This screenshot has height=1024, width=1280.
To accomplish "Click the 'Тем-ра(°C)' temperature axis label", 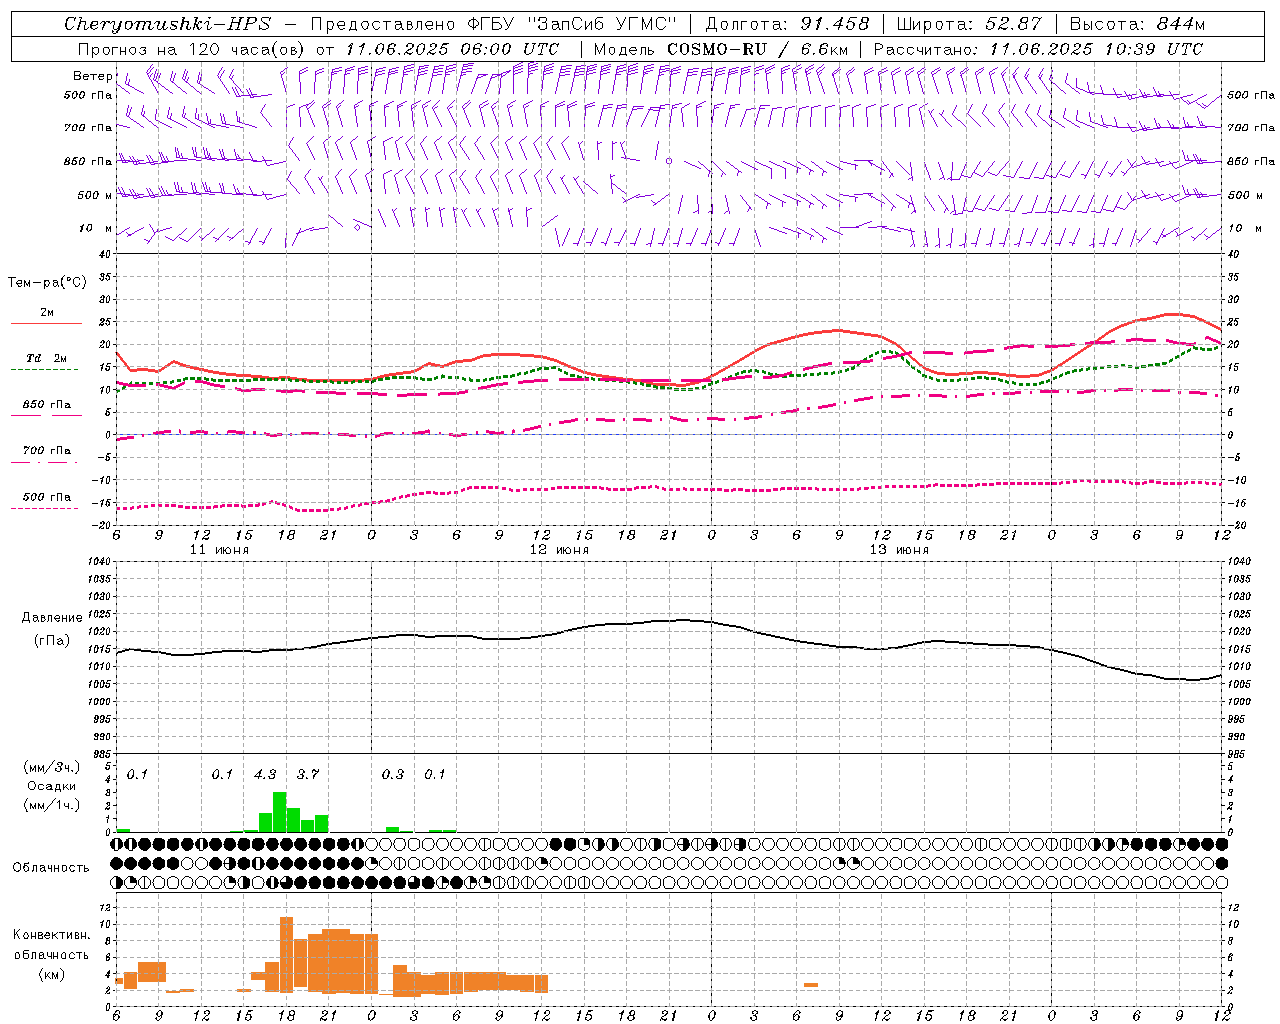I will (47, 282).
